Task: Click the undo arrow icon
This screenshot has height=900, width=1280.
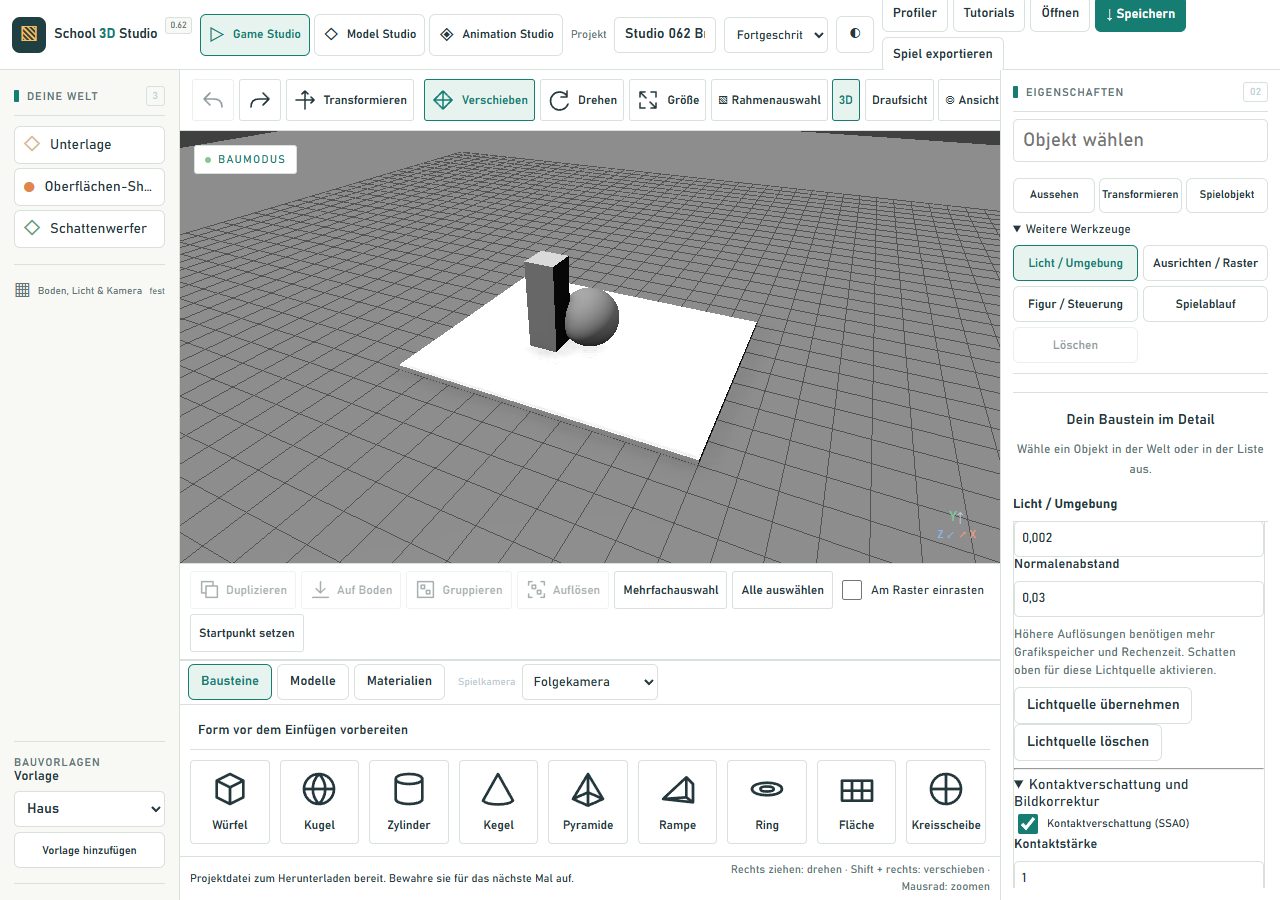Action: click(213, 100)
